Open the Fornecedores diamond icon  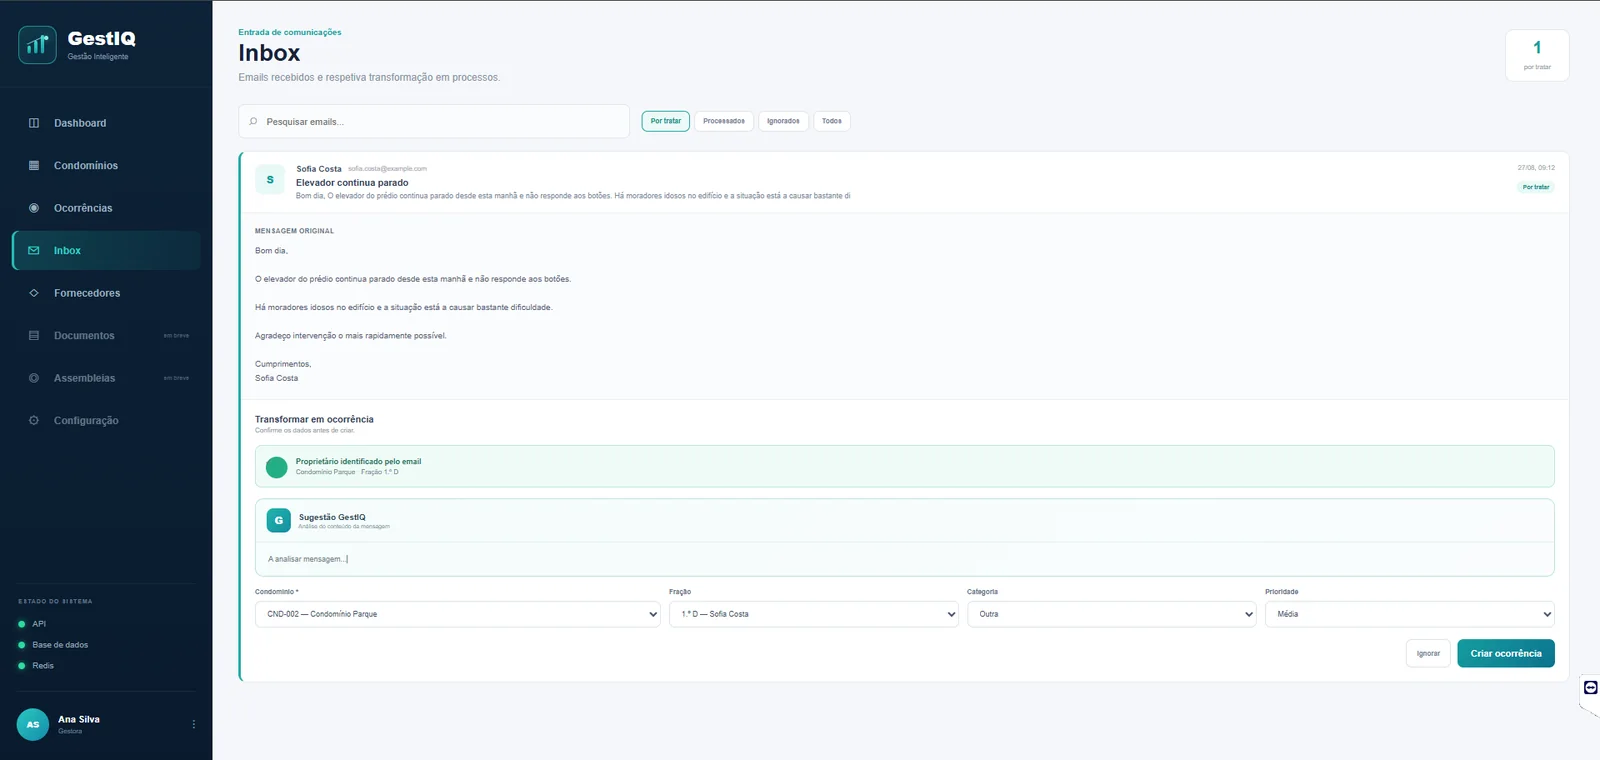coord(34,293)
